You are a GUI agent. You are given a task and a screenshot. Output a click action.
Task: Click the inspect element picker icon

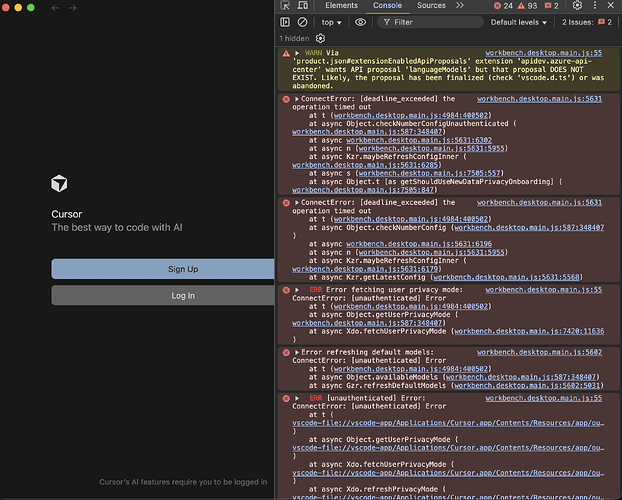pos(285,5)
